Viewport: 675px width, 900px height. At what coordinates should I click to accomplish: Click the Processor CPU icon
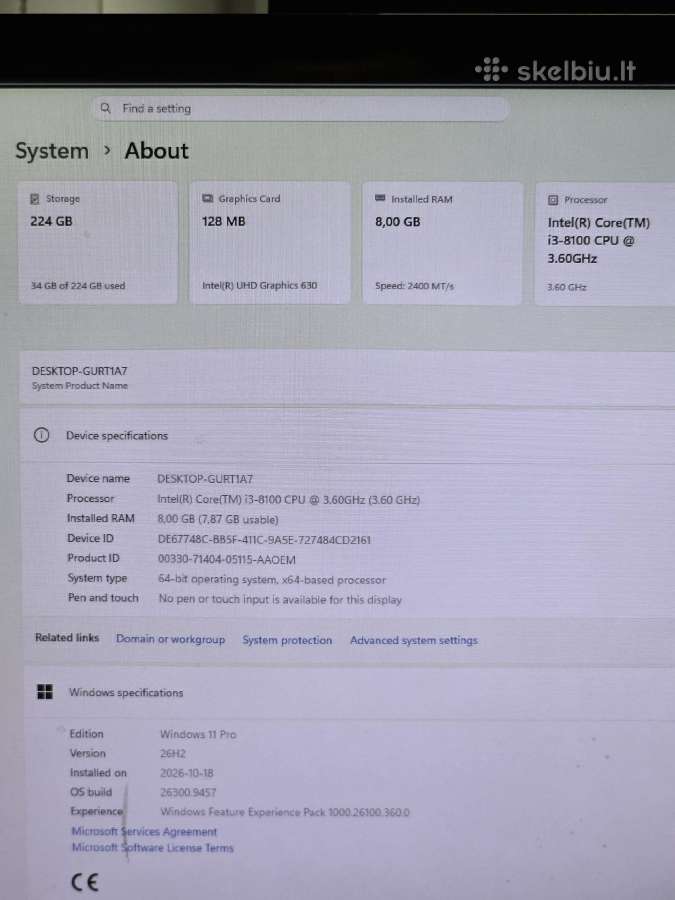click(553, 200)
